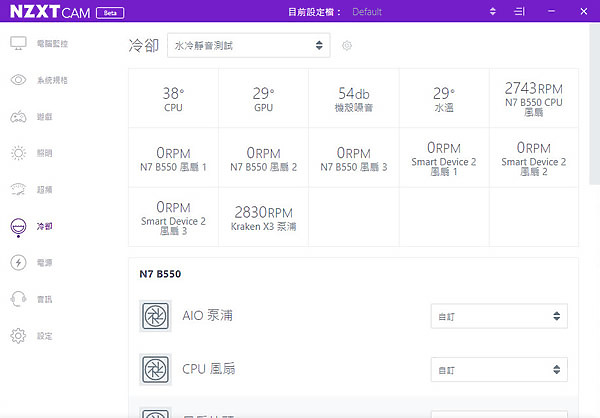This screenshot has height=418, width=600.
Task: Click the fan icon next to AIO 泵浦
Action: 155,316
